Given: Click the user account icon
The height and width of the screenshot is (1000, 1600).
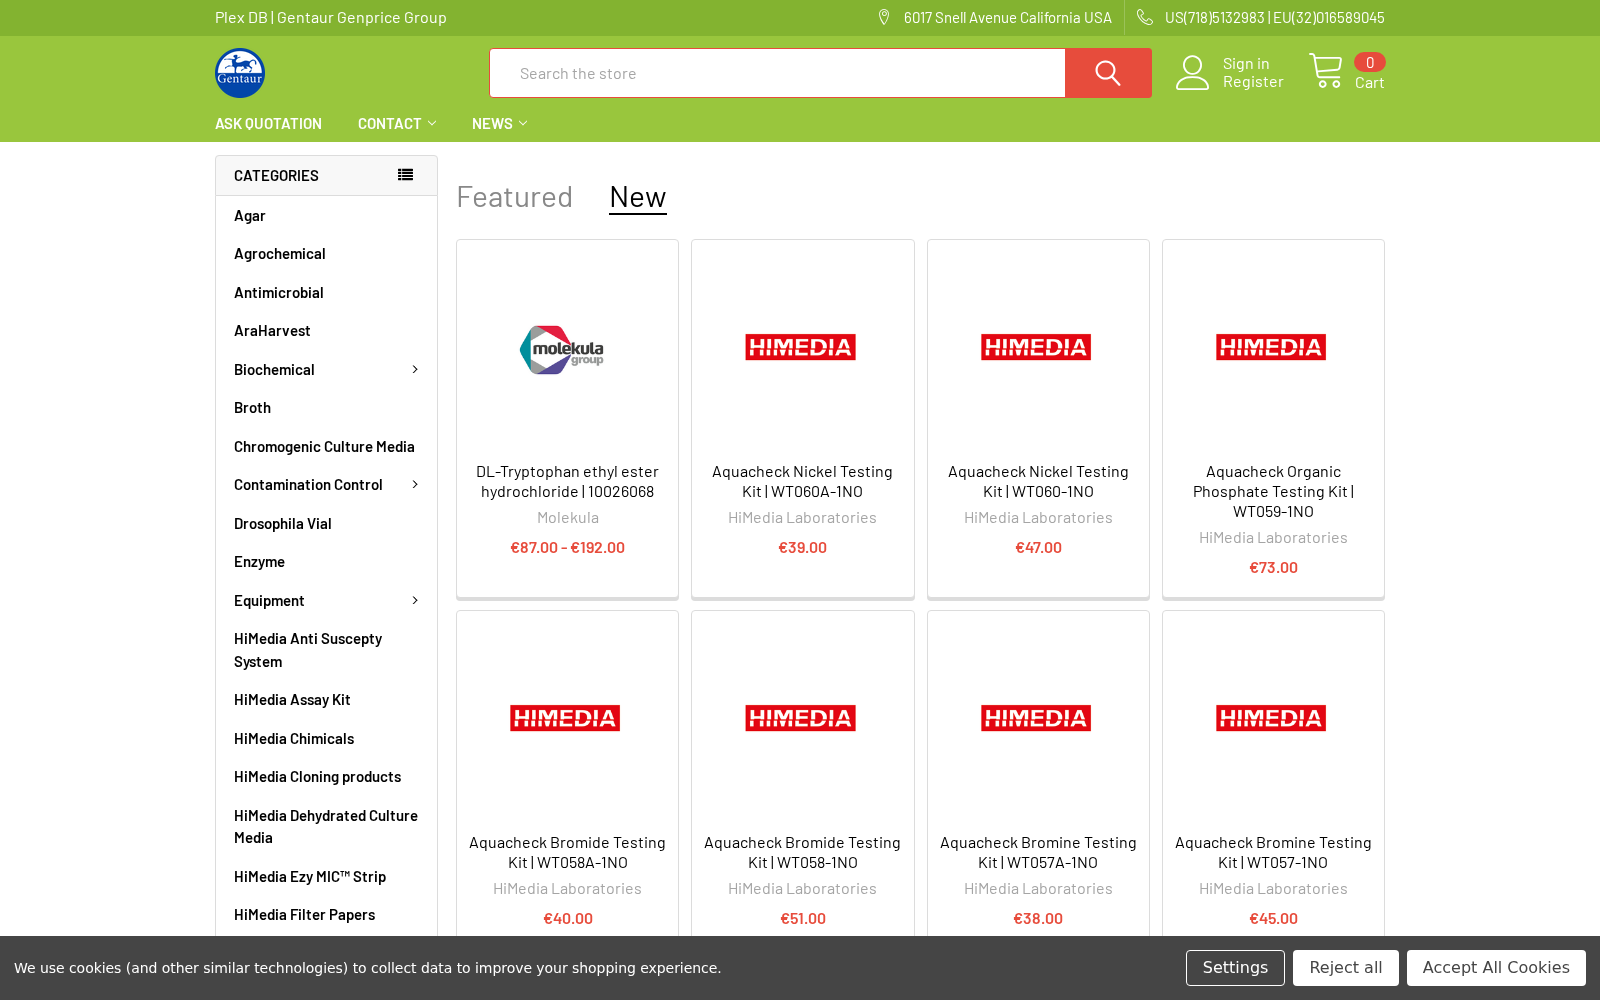Looking at the screenshot, I should [x=1192, y=73].
